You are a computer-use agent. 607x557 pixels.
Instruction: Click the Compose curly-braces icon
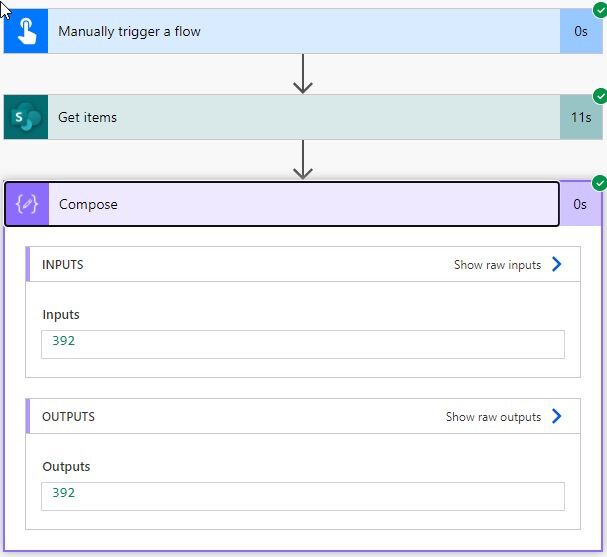tap(27, 204)
